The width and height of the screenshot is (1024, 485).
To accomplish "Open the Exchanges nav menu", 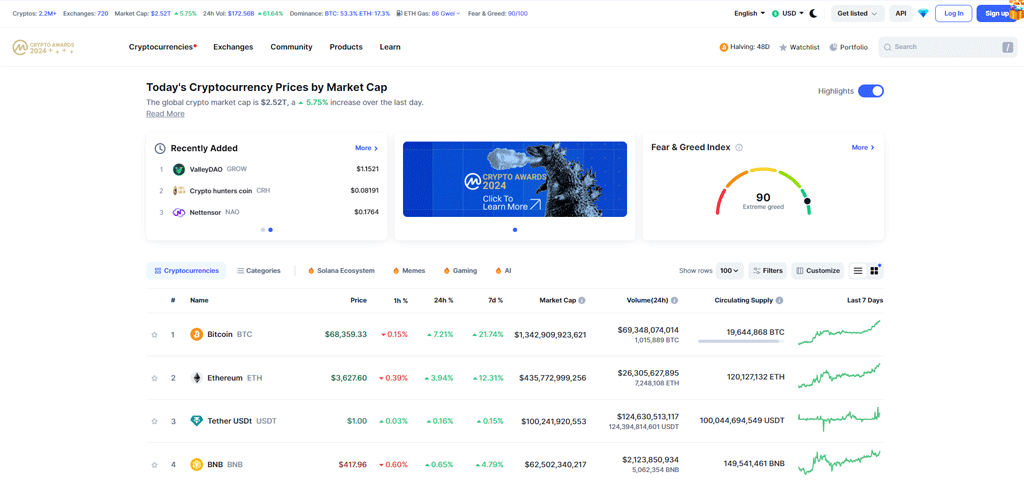I will point(233,47).
